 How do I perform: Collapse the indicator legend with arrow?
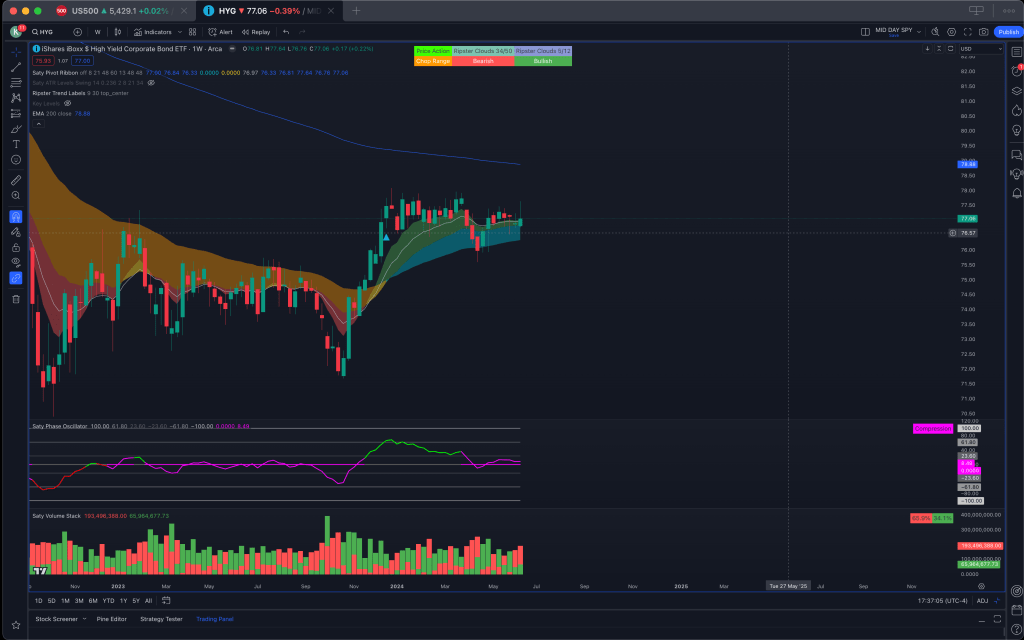[37, 124]
